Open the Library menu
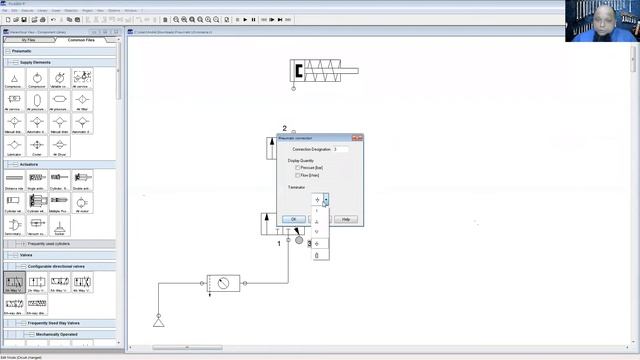640x360 pixels. [42, 10]
